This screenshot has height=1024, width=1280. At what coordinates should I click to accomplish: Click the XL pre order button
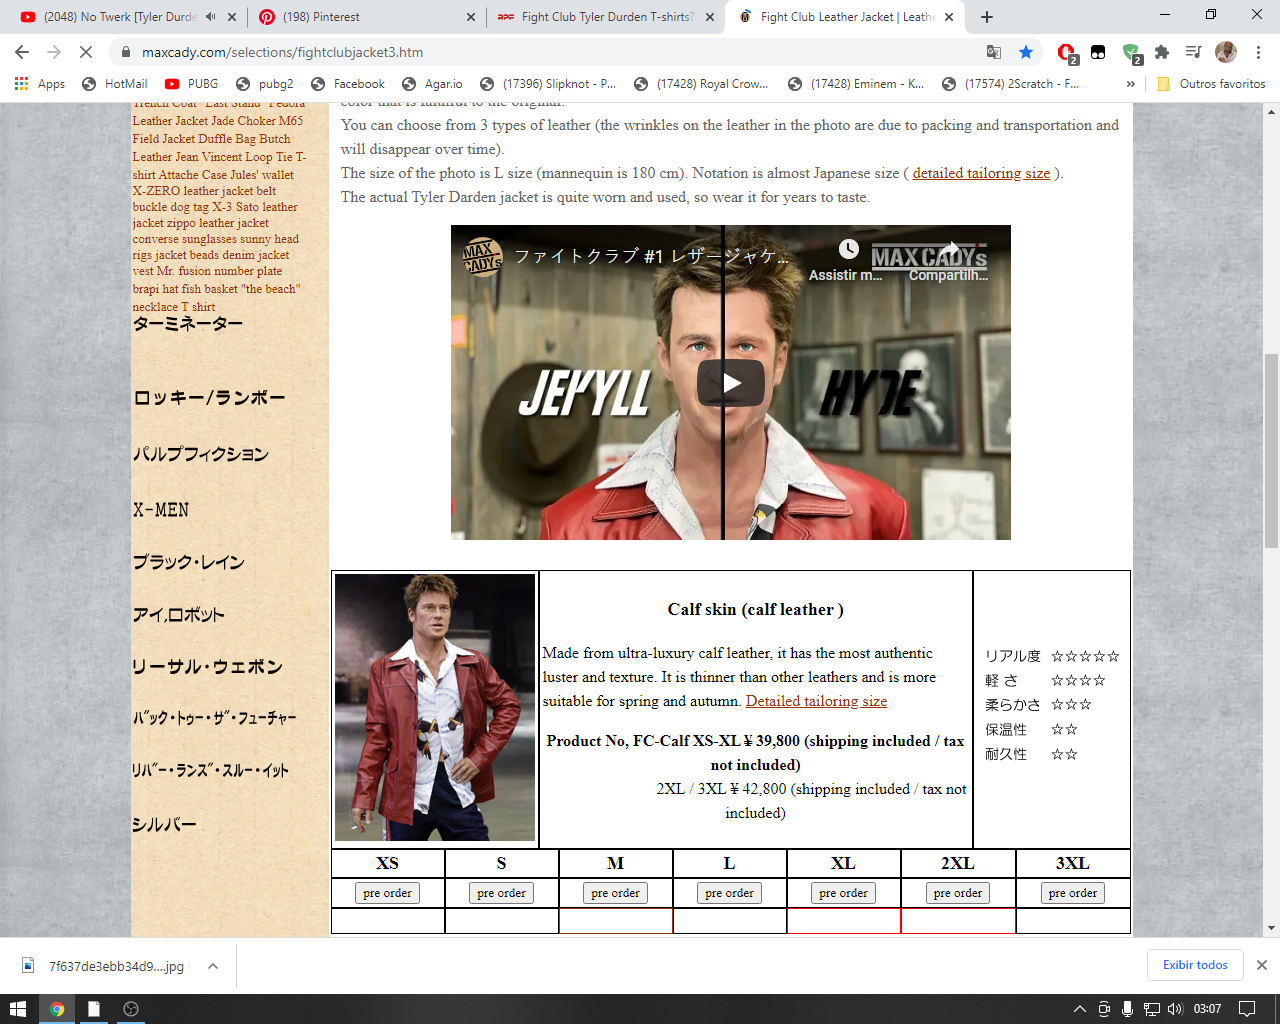pyautogui.click(x=843, y=893)
